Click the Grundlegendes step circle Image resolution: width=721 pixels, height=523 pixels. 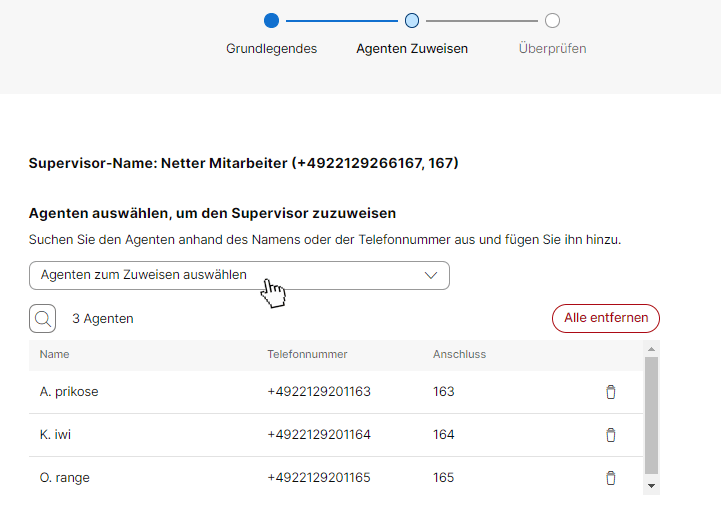(271, 20)
